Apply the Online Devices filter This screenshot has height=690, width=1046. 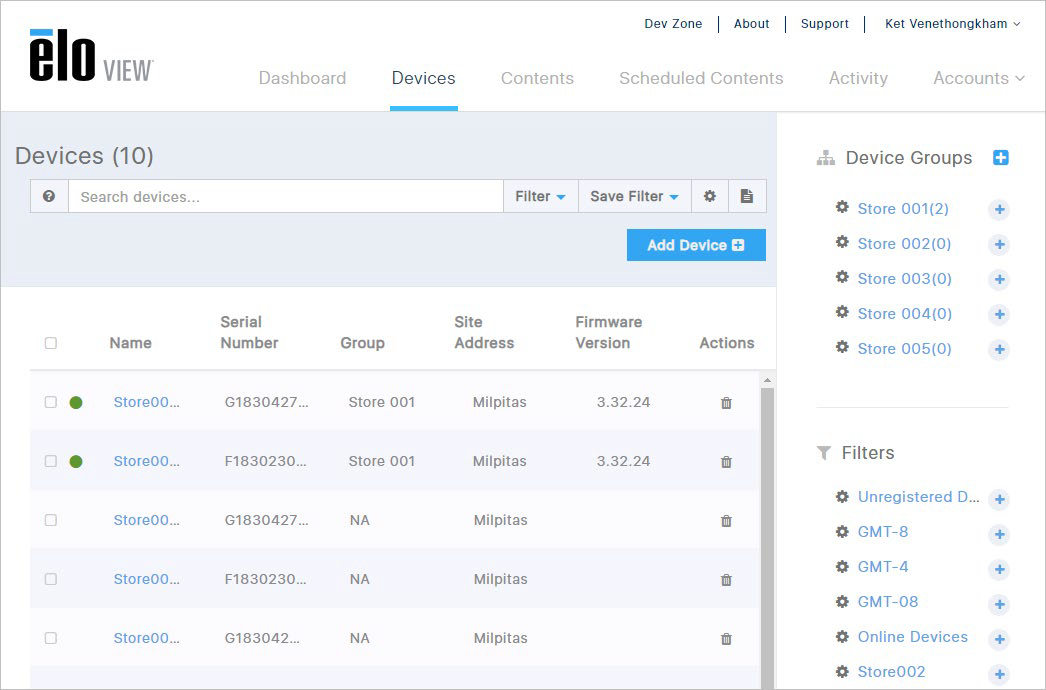click(x=913, y=637)
